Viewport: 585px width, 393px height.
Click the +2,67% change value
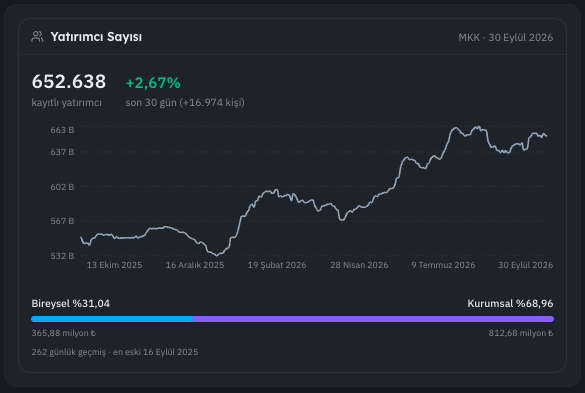point(153,83)
